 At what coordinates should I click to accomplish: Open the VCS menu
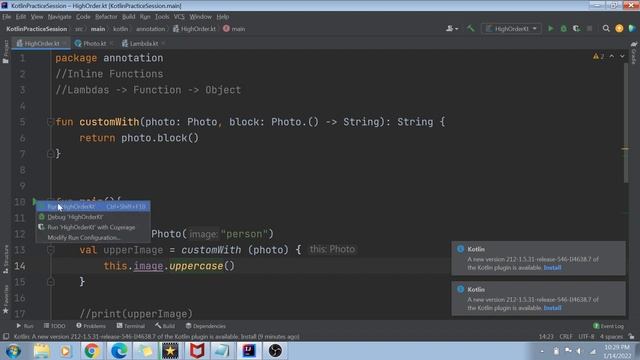click(x=179, y=17)
